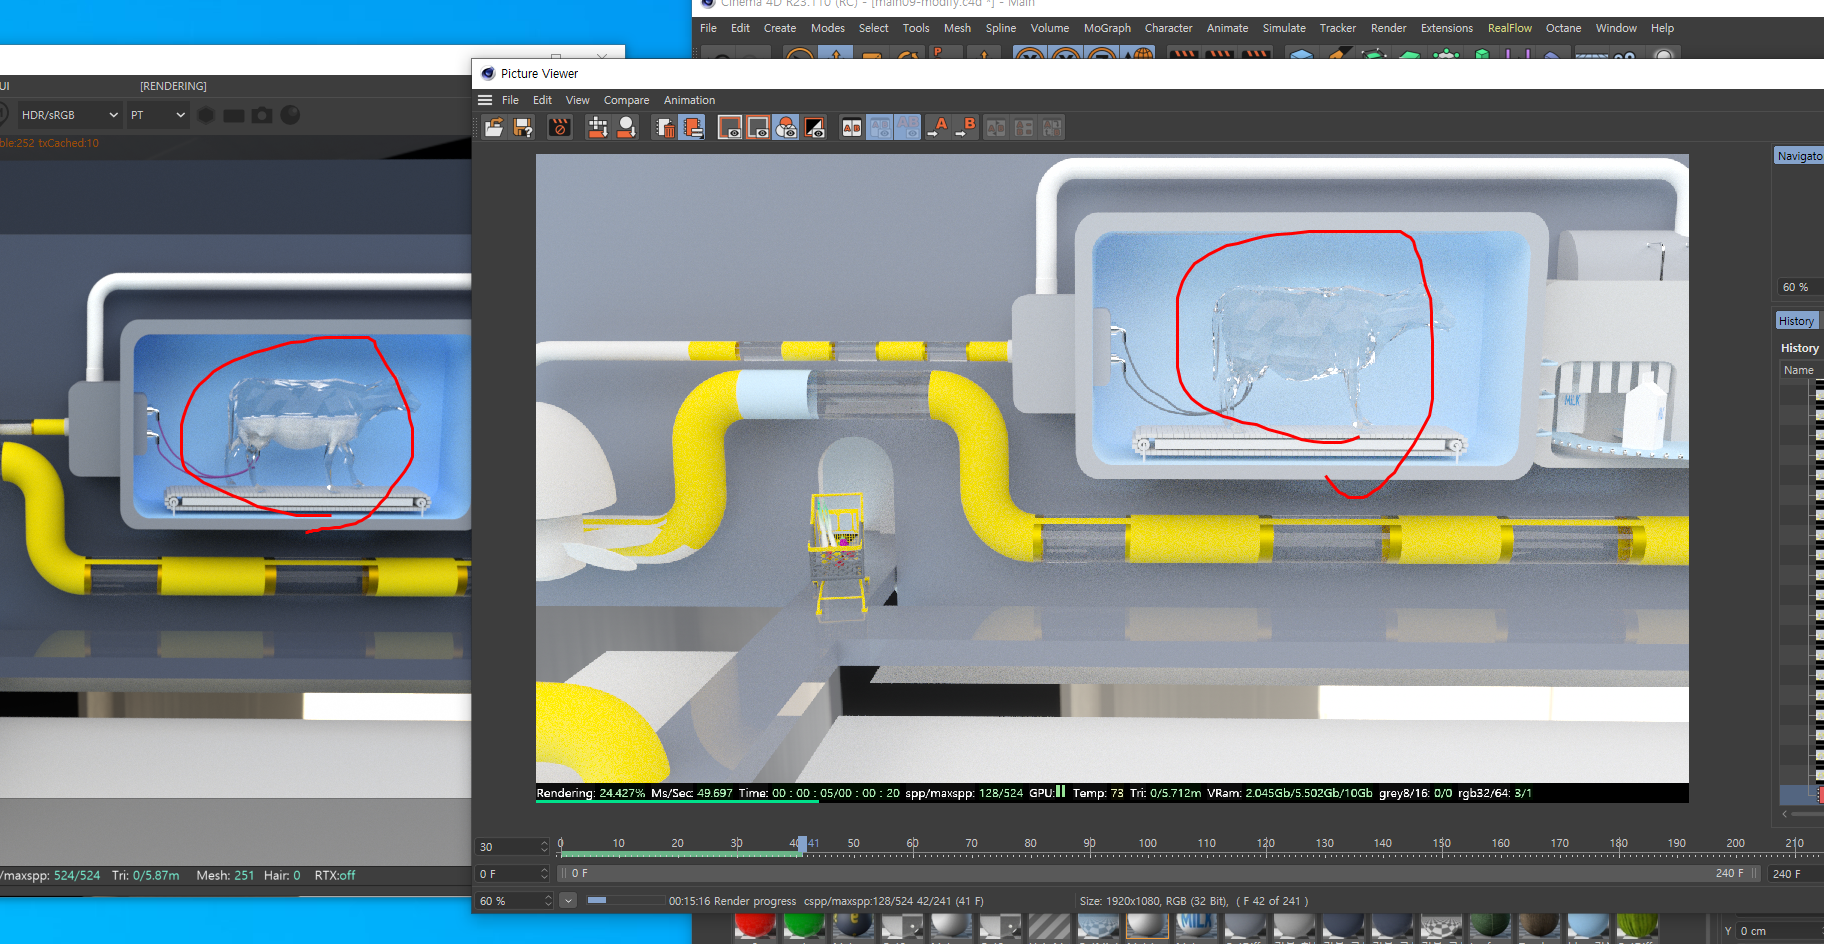1824x944 pixels.
Task: Click the Set as B compare icon
Action: pos(966,127)
